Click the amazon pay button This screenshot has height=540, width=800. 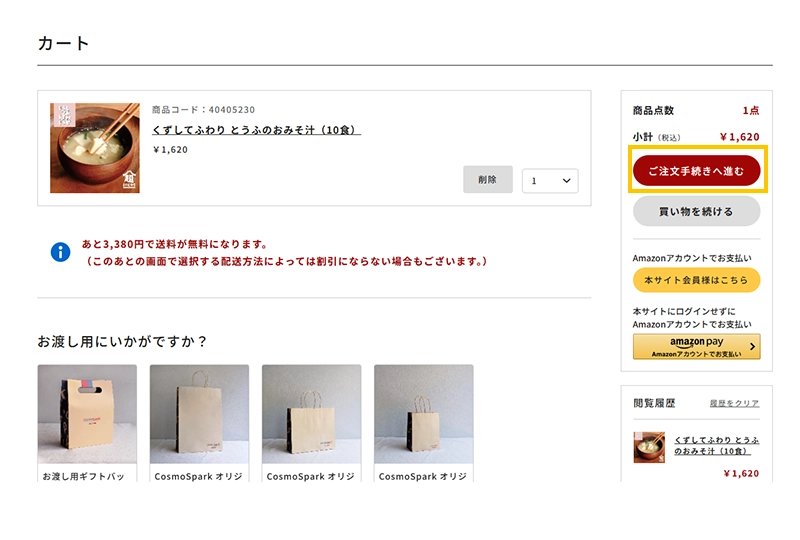tap(696, 347)
